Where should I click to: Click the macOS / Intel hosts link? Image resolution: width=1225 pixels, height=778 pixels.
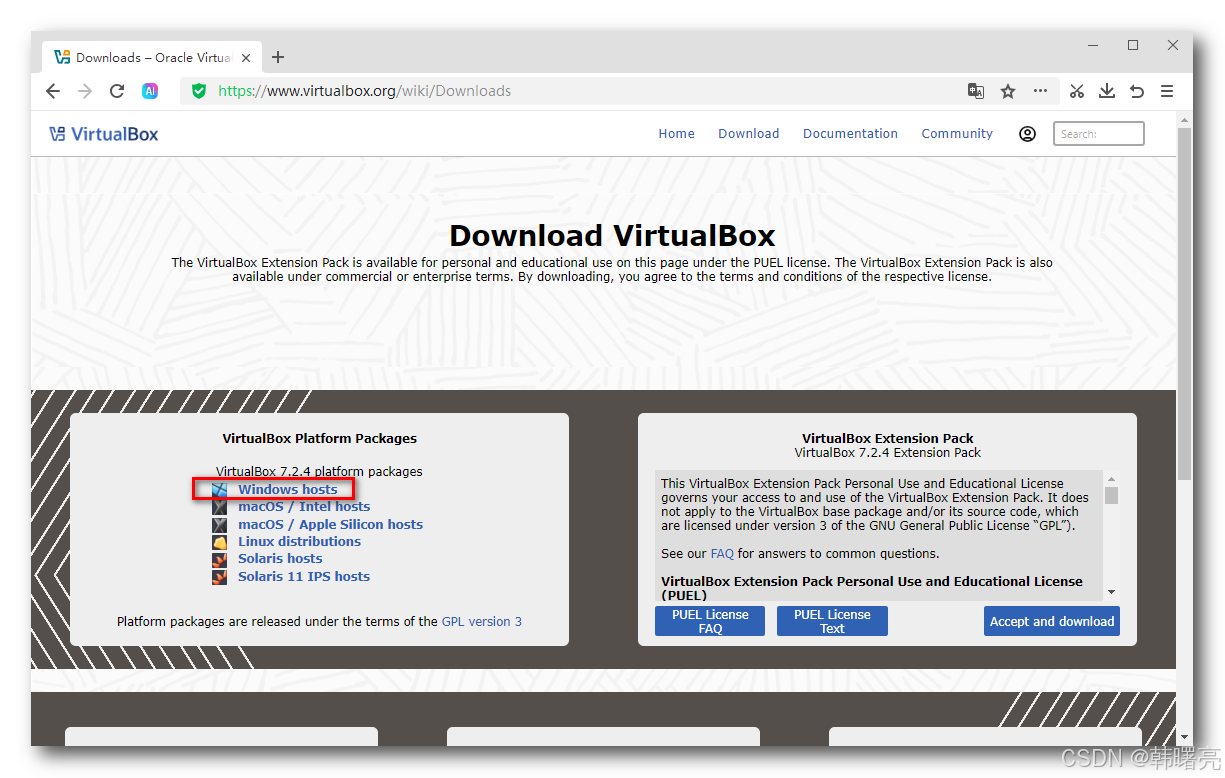pyautogui.click(x=304, y=507)
